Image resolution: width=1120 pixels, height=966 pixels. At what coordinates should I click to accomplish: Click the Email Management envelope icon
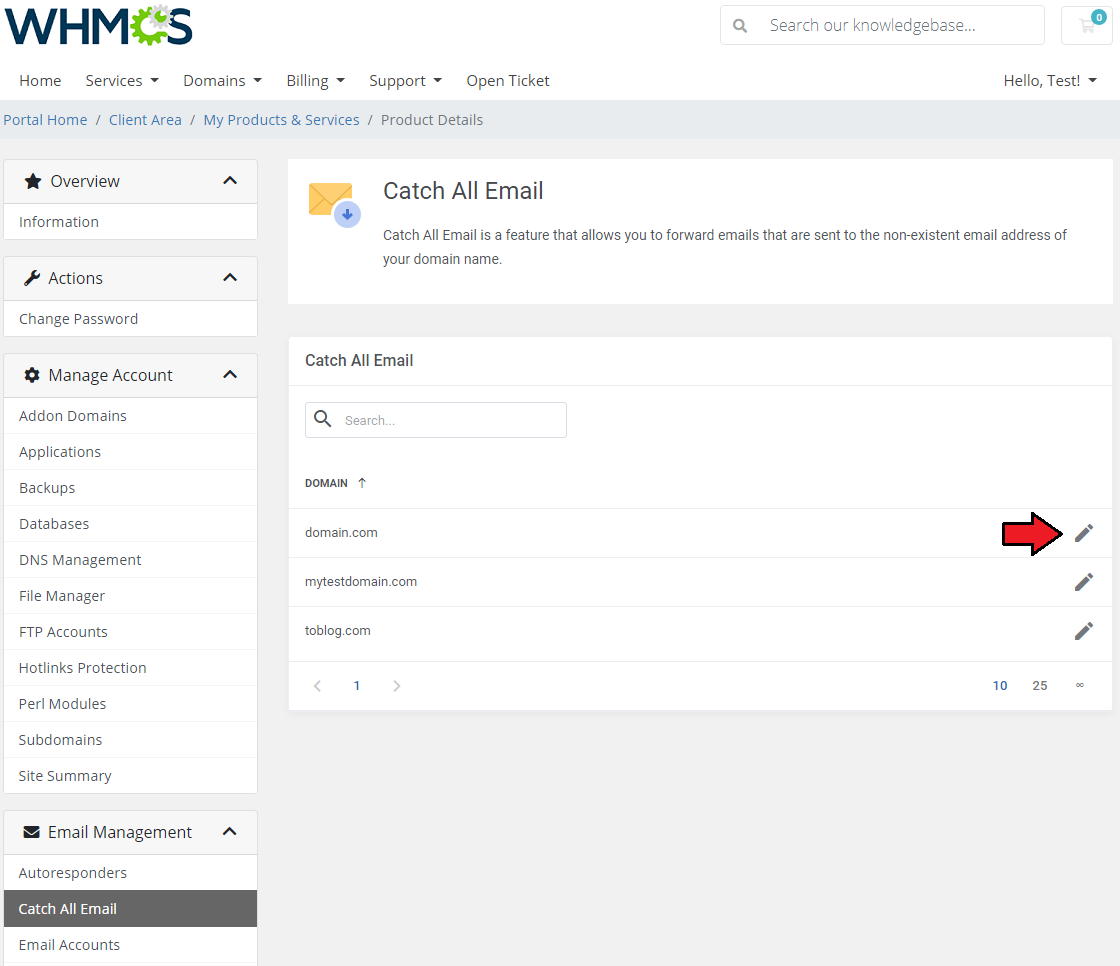31,832
